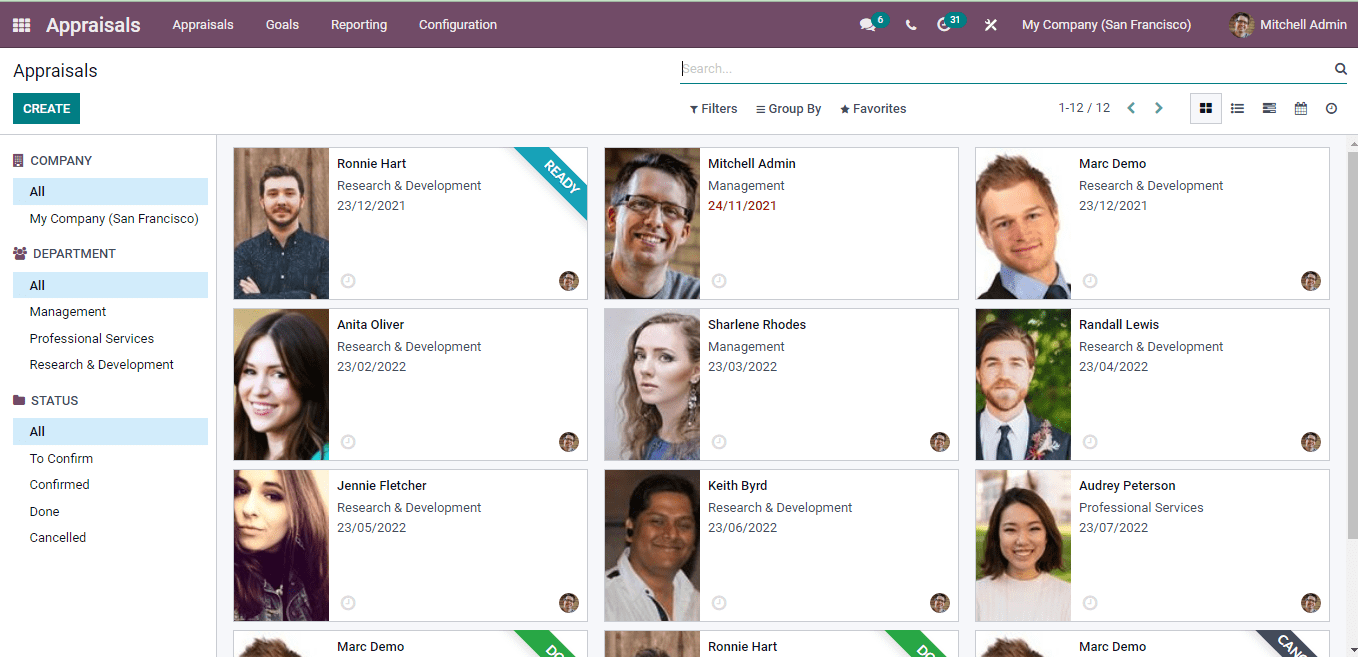Viewport: 1358px width, 657px height.
Task: Click the manager avatar on Randall Lewis' card
Action: point(1311,442)
